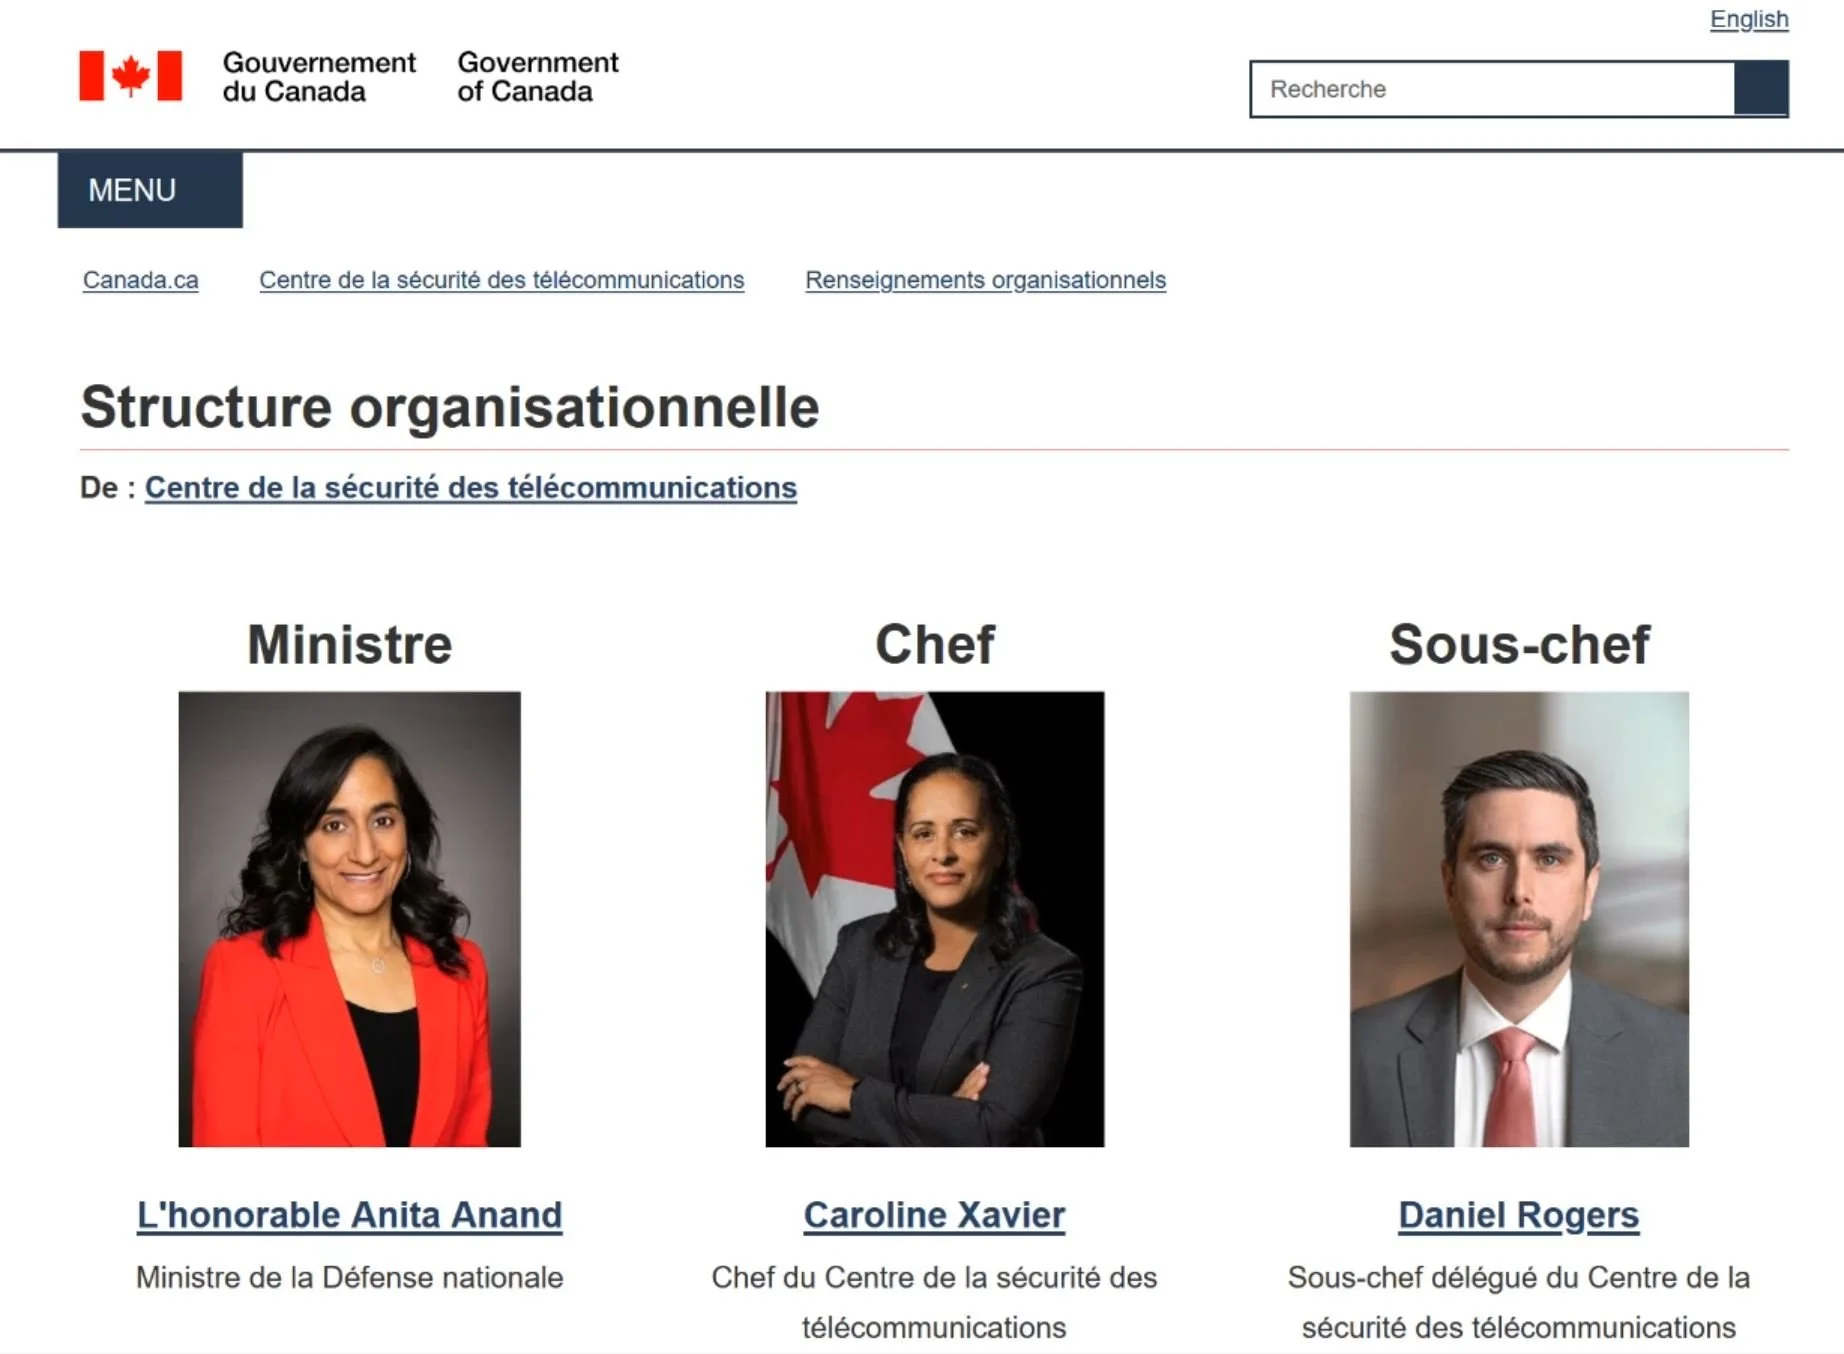Click the Structure organisationnelle page title

pos(450,407)
